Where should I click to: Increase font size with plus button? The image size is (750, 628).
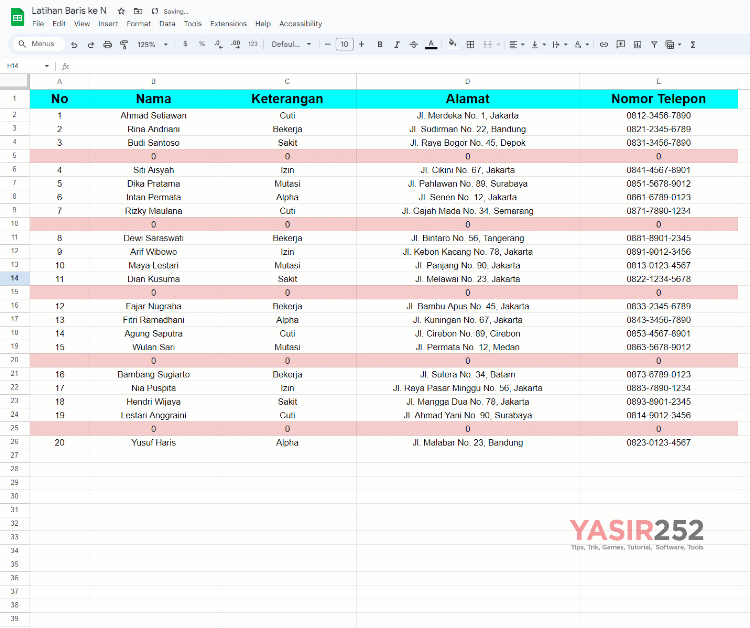(362, 44)
